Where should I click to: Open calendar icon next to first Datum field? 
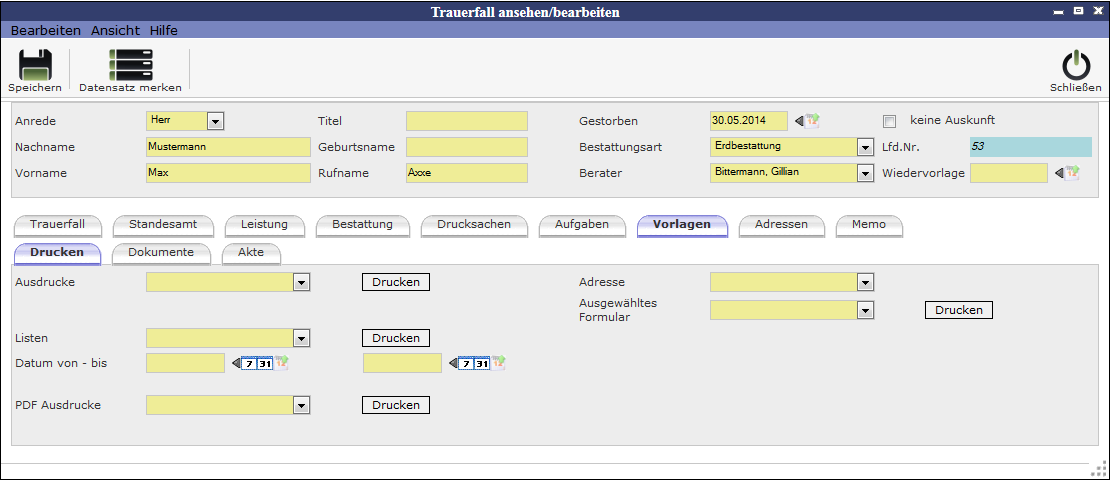coord(282,363)
